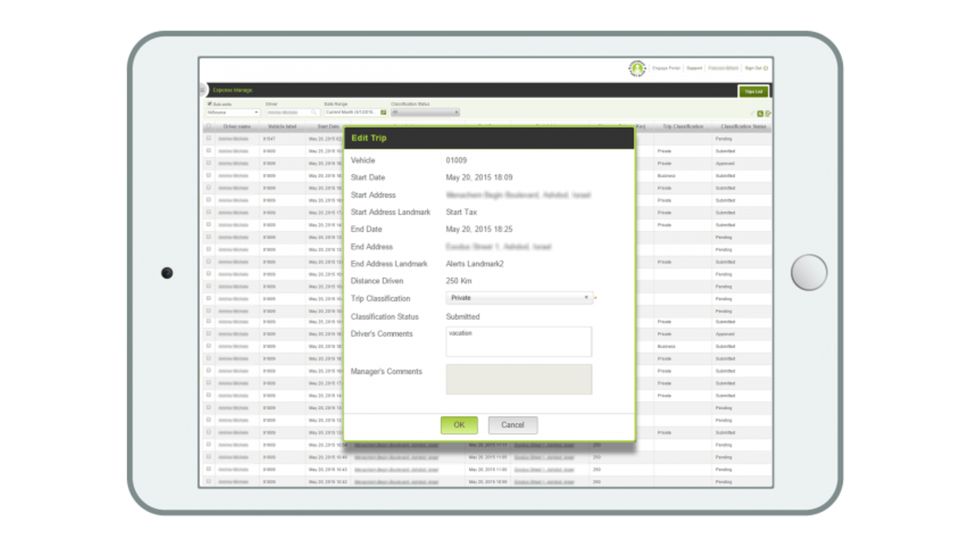The width and height of the screenshot is (970, 546).
Task: Click the side panel handle beside Expense Manager
Action: (203, 90)
